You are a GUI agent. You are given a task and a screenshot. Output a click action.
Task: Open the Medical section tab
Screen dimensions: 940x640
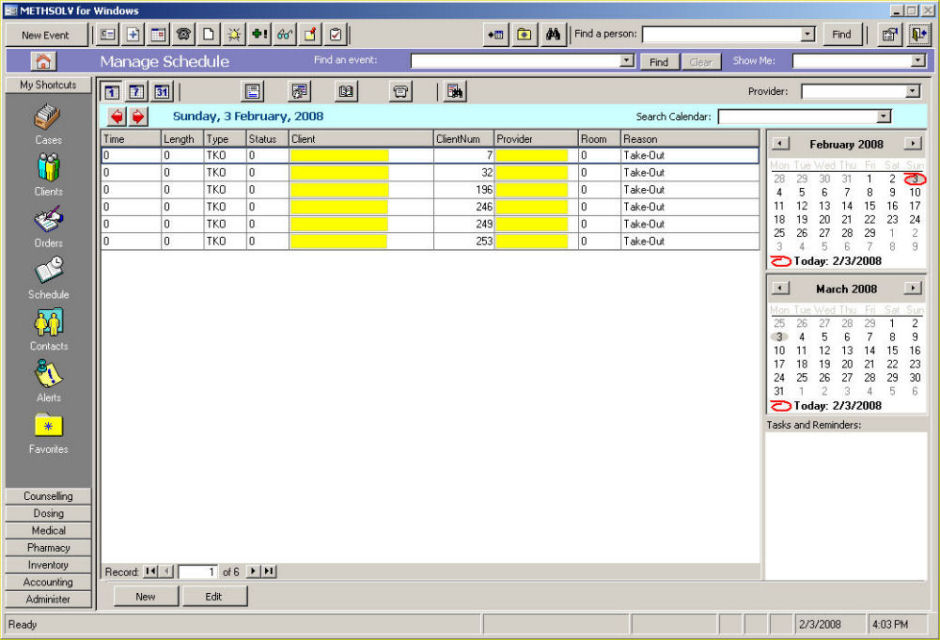point(48,530)
